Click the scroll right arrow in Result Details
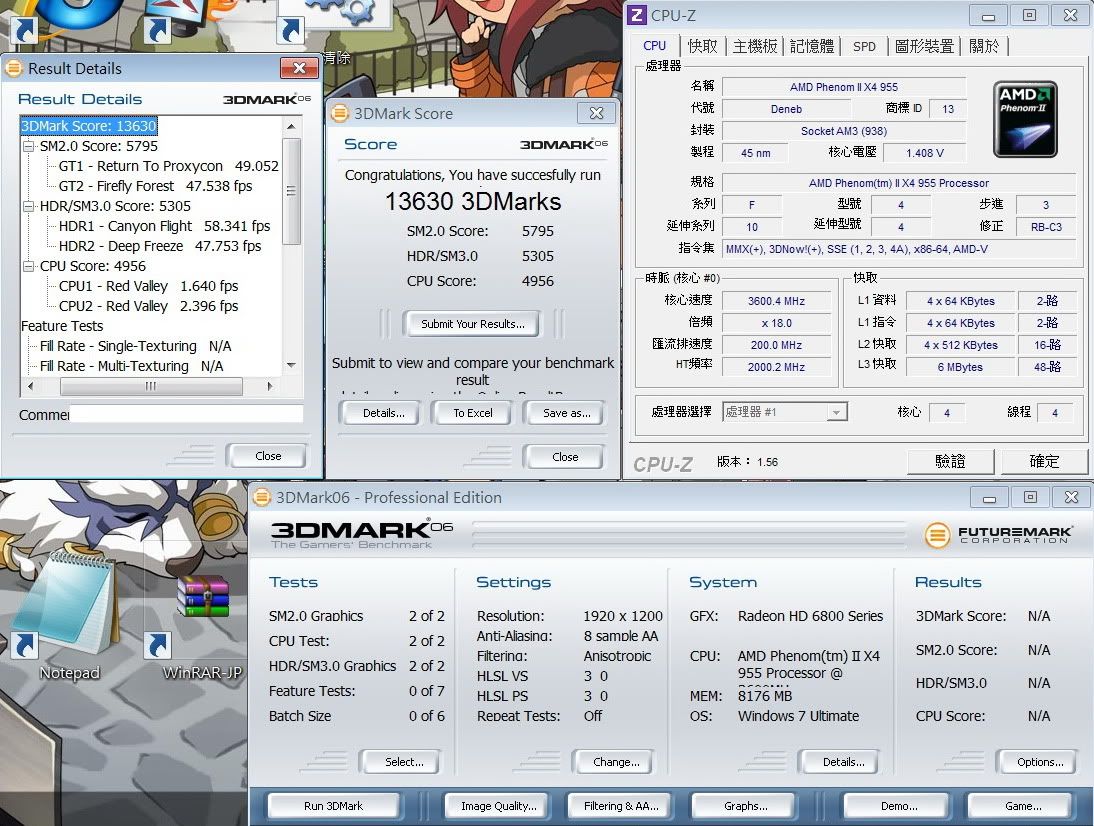This screenshot has height=826, width=1094. click(269, 386)
